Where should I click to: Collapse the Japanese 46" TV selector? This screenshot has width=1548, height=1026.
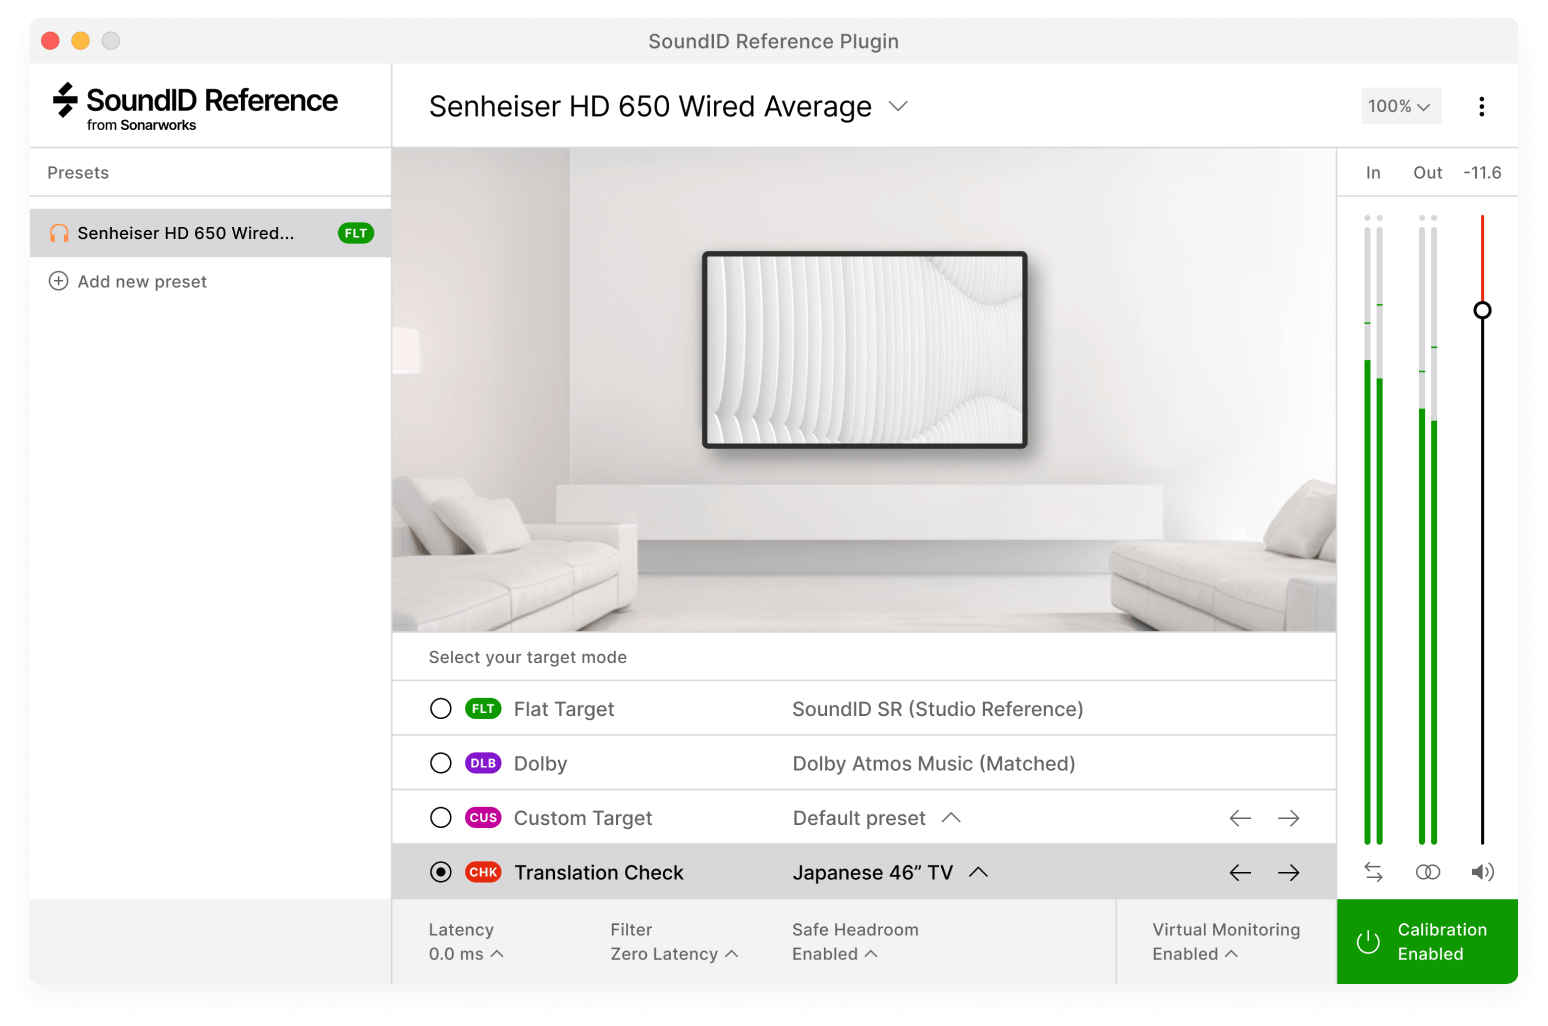pos(979,871)
